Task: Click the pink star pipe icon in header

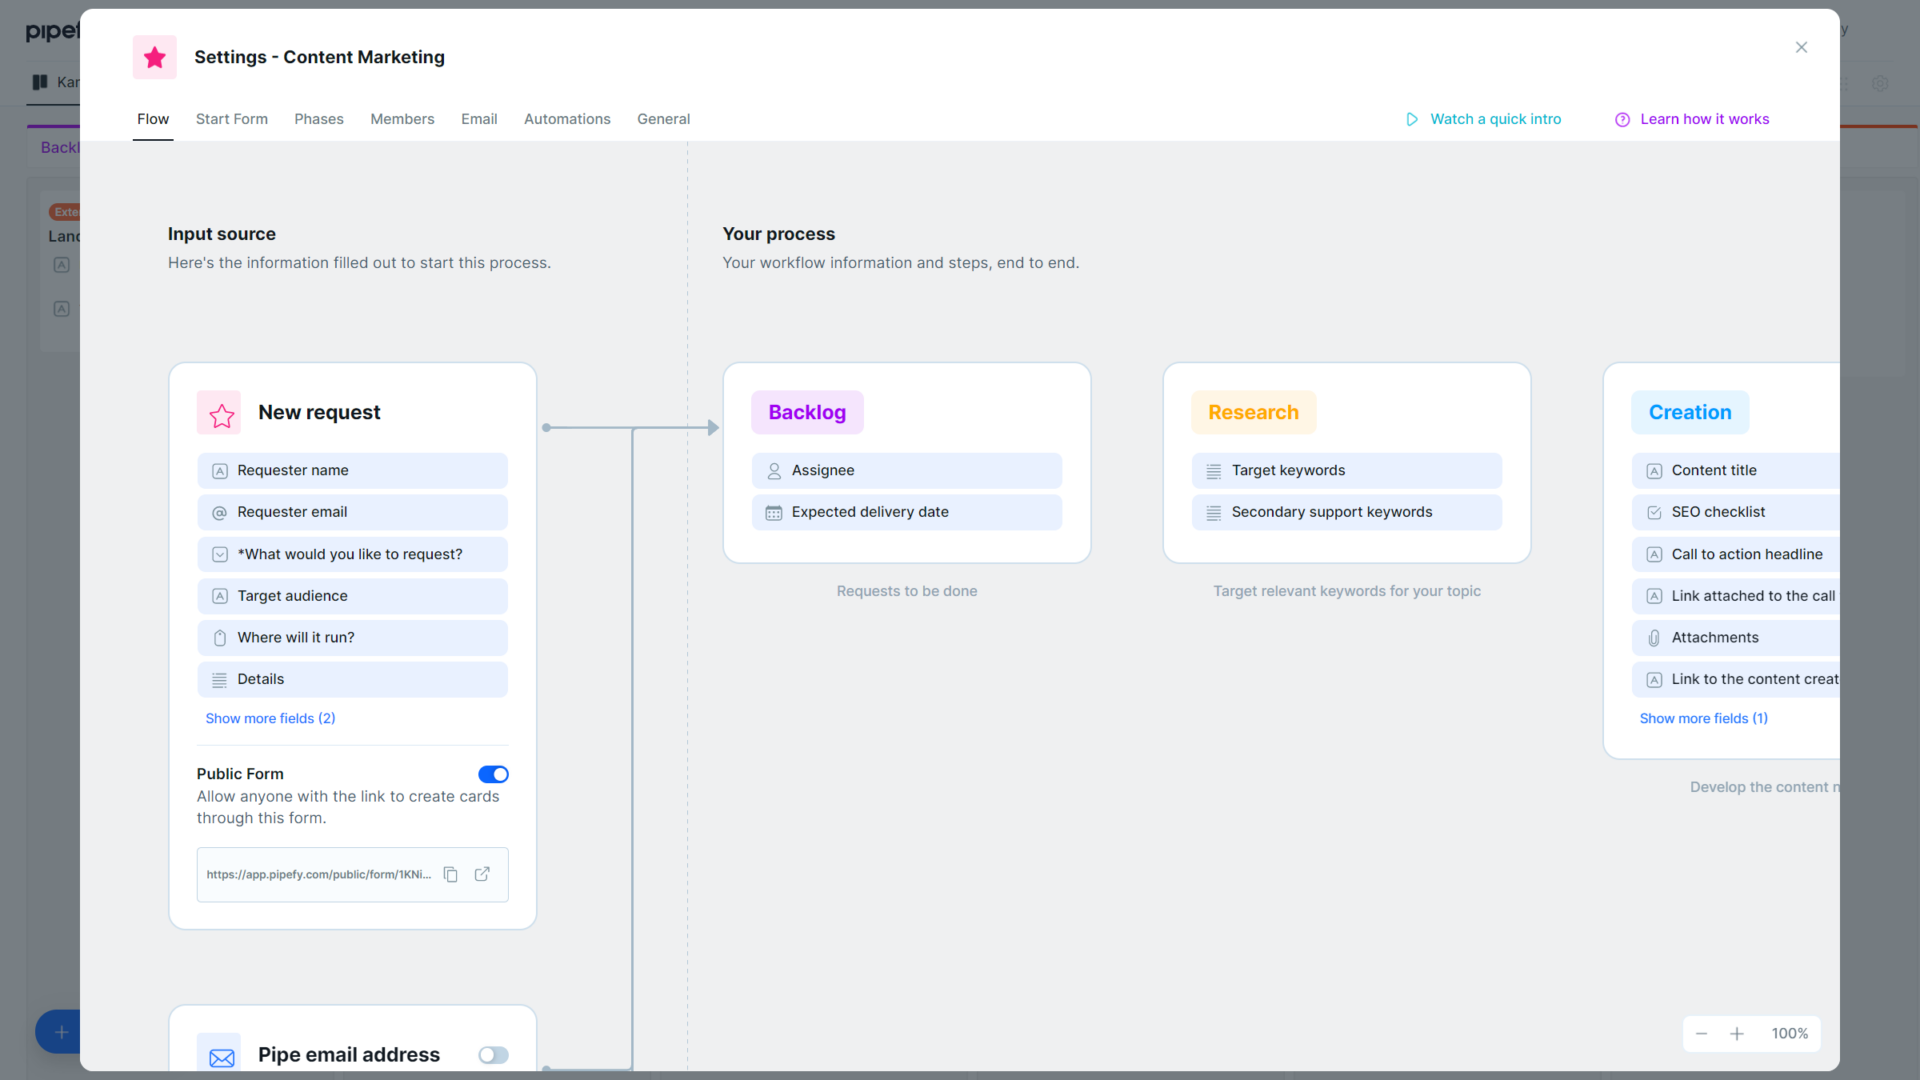Action: [x=154, y=57]
